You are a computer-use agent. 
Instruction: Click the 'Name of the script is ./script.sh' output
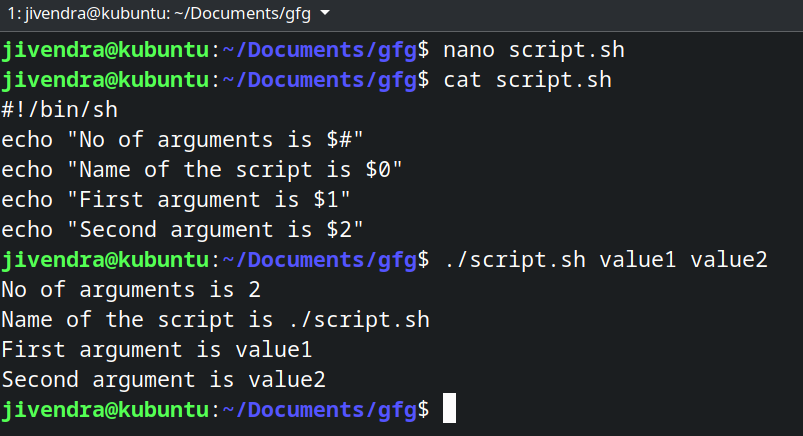point(215,320)
